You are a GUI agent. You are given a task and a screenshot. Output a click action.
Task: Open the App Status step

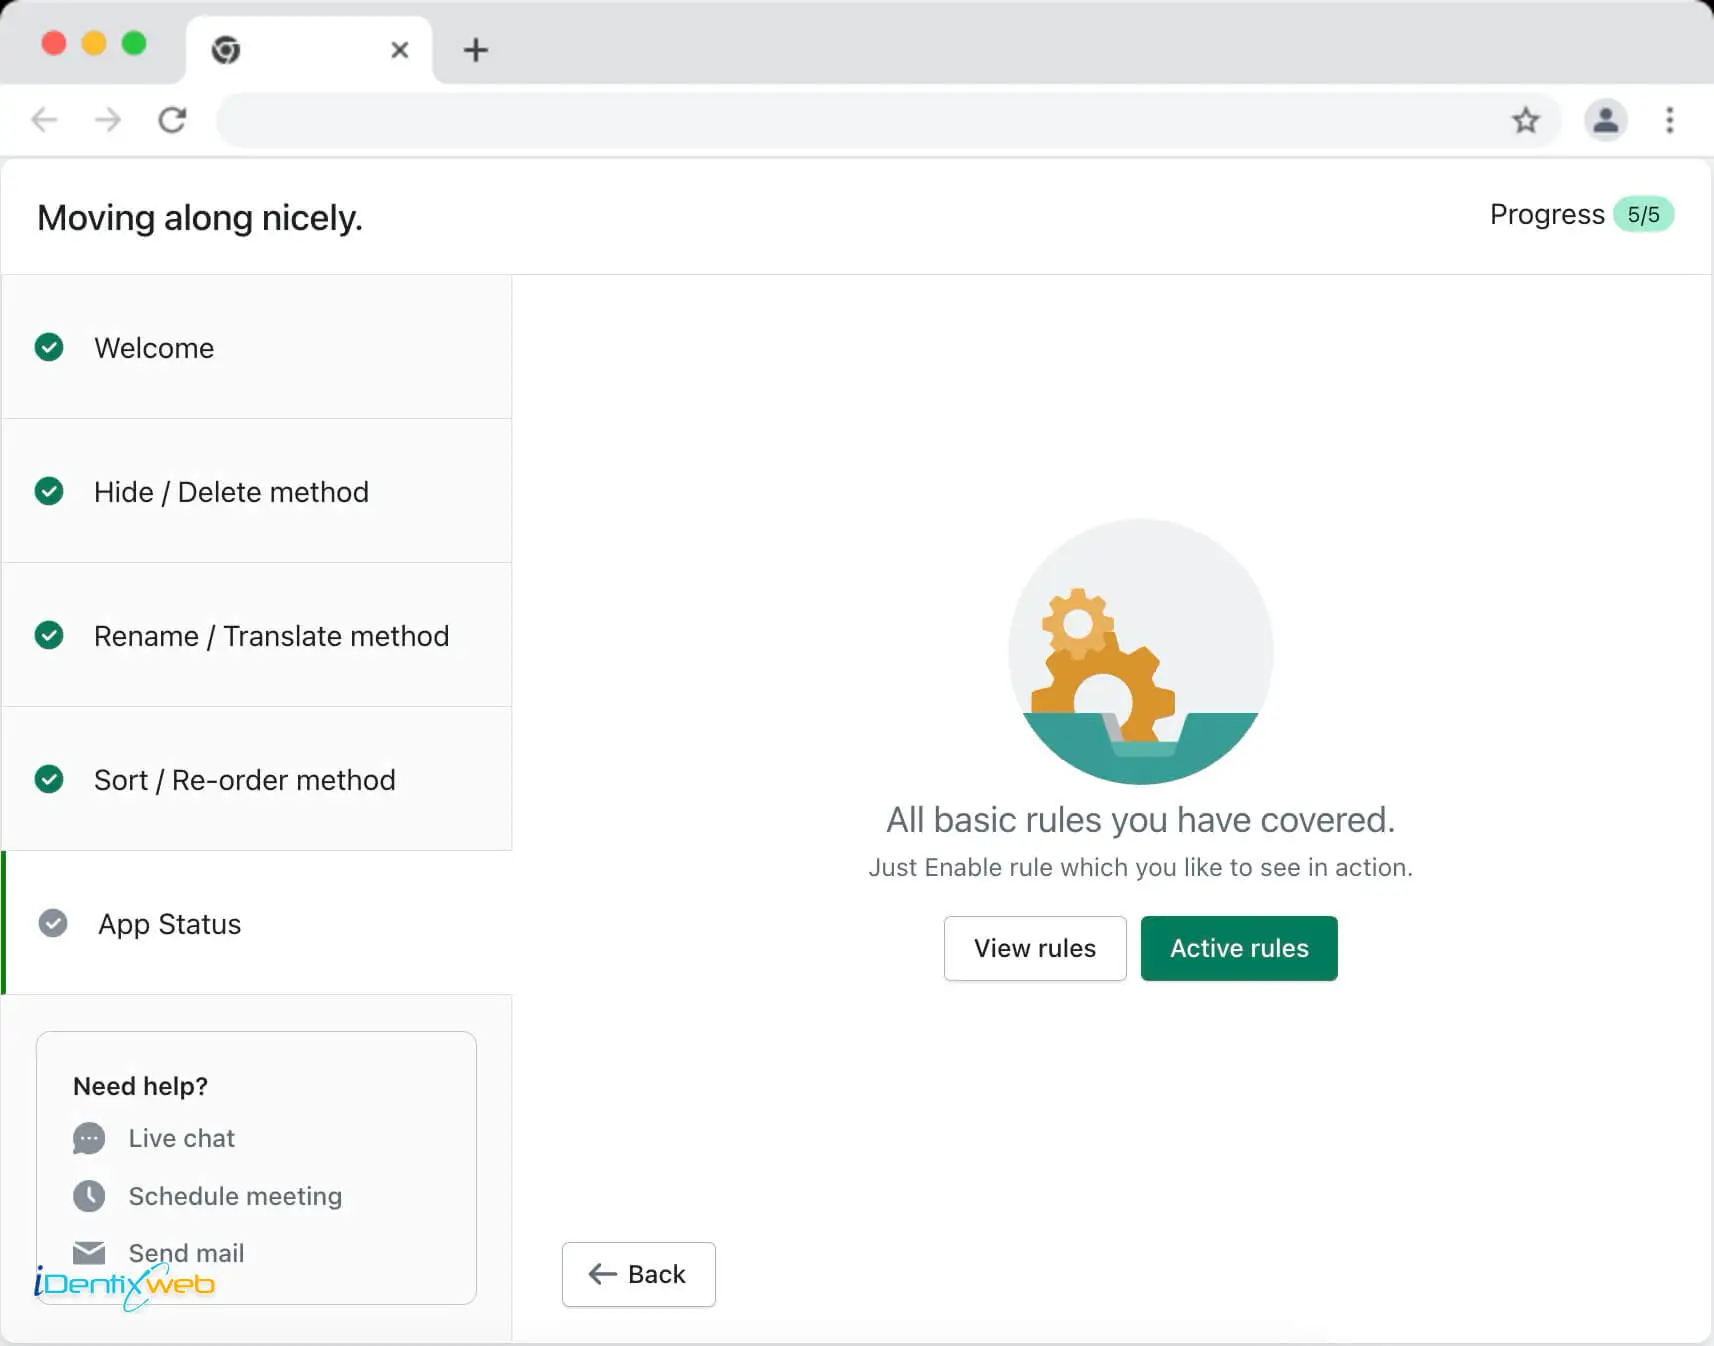click(170, 924)
